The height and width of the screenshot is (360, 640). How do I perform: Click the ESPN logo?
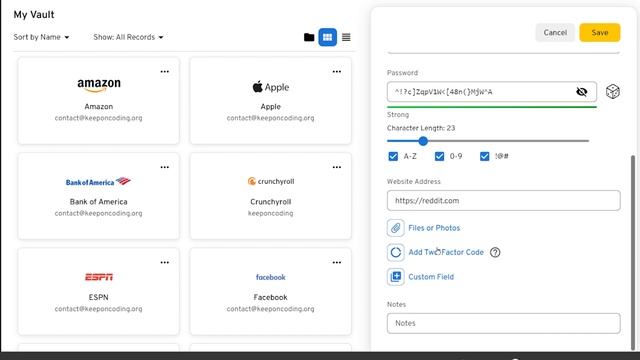point(99,277)
